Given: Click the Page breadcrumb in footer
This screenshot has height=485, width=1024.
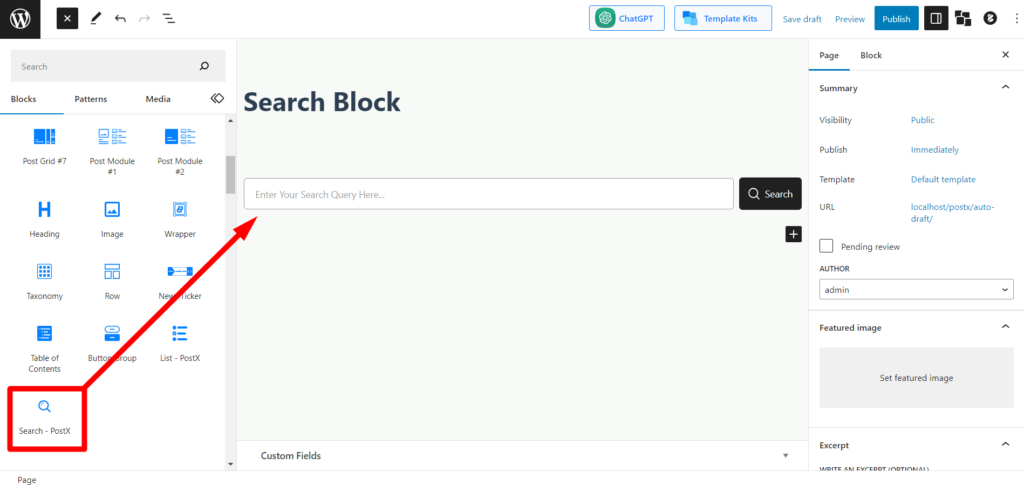Looking at the screenshot, I should [27, 480].
